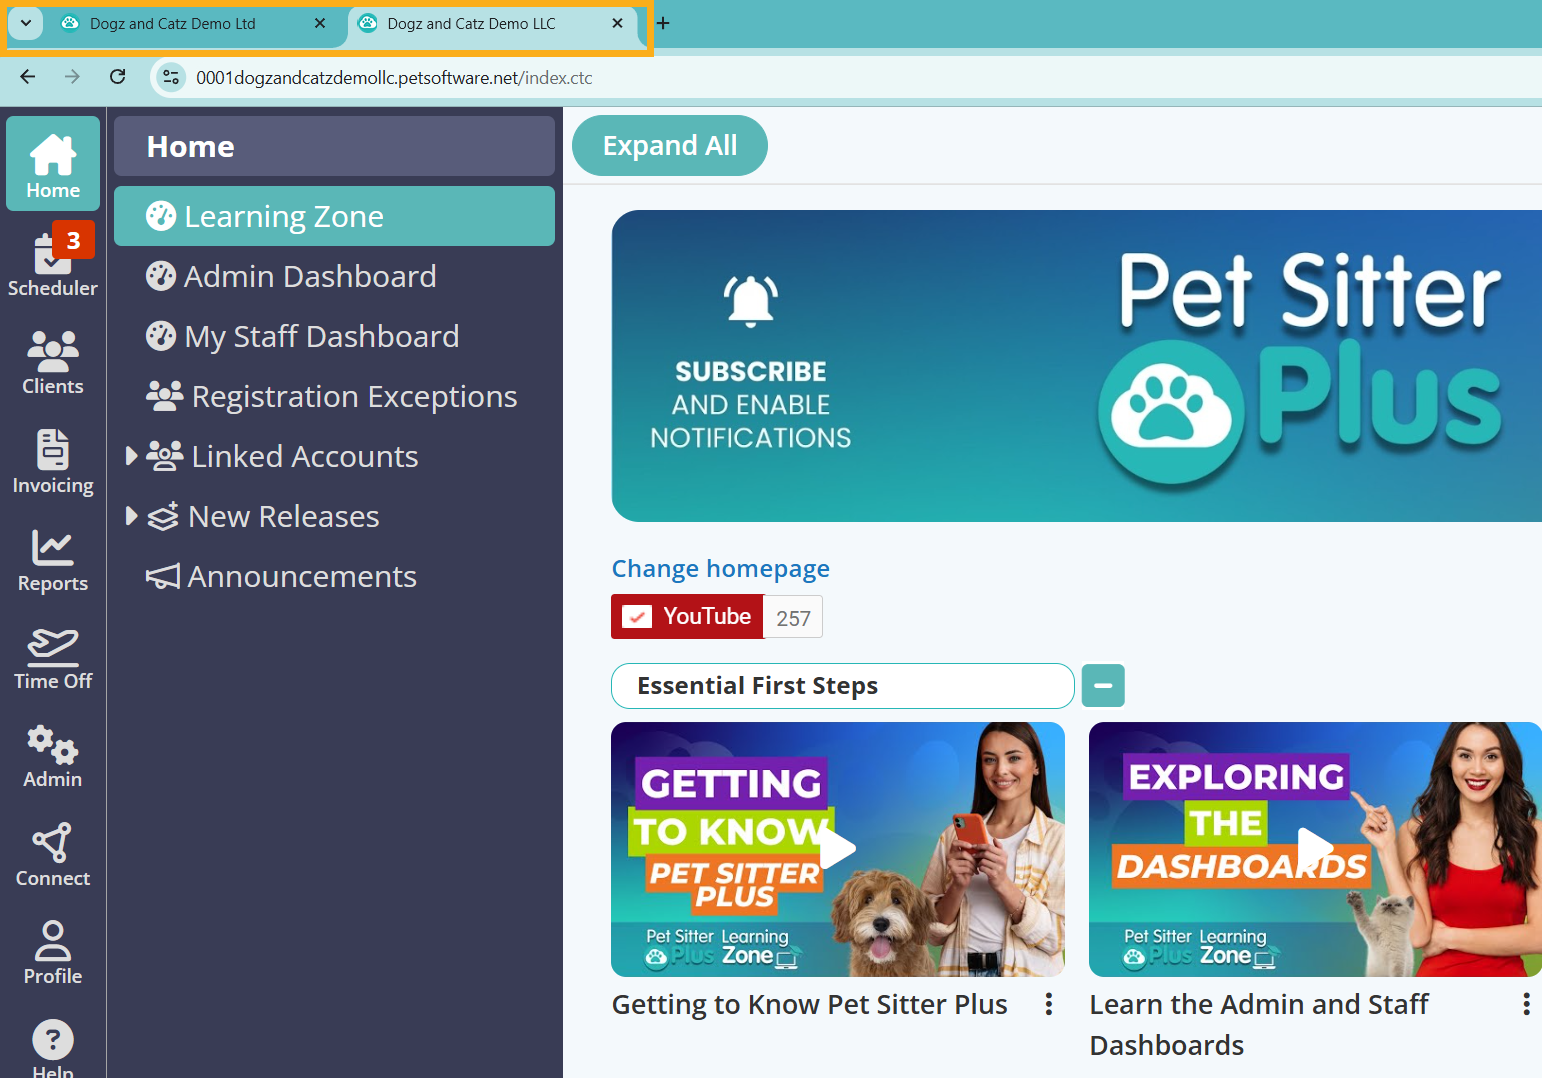Open the Invoicing section
Image resolution: width=1542 pixels, height=1078 pixels.
pos(52,461)
